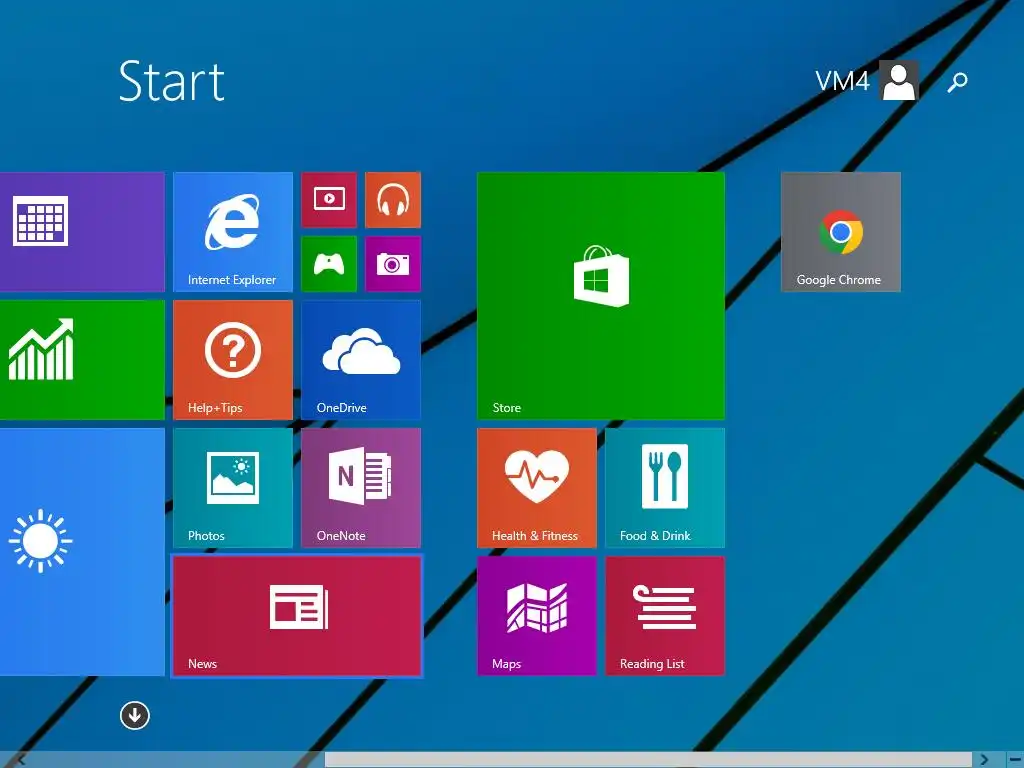1024x768 pixels.
Task: Open the Xbox Games controller tile
Action: click(x=329, y=264)
